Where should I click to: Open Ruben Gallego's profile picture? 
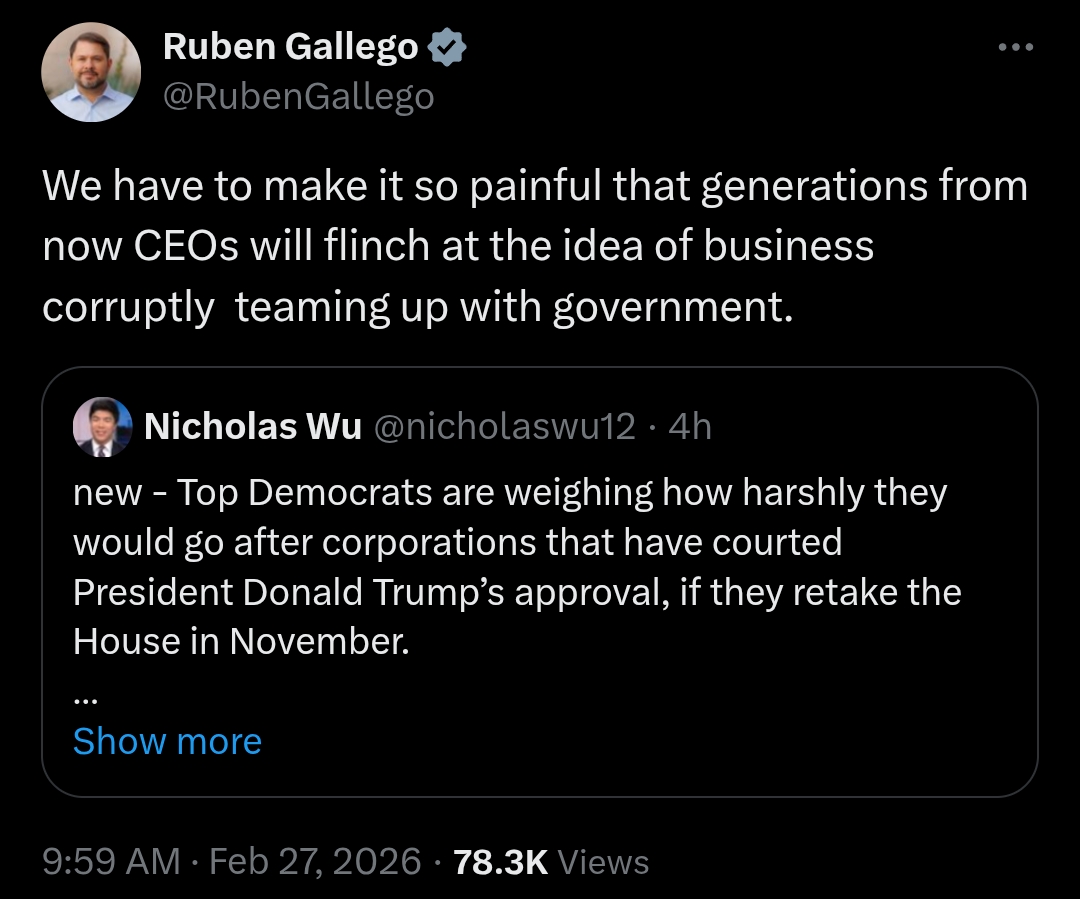(x=91, y=72)
